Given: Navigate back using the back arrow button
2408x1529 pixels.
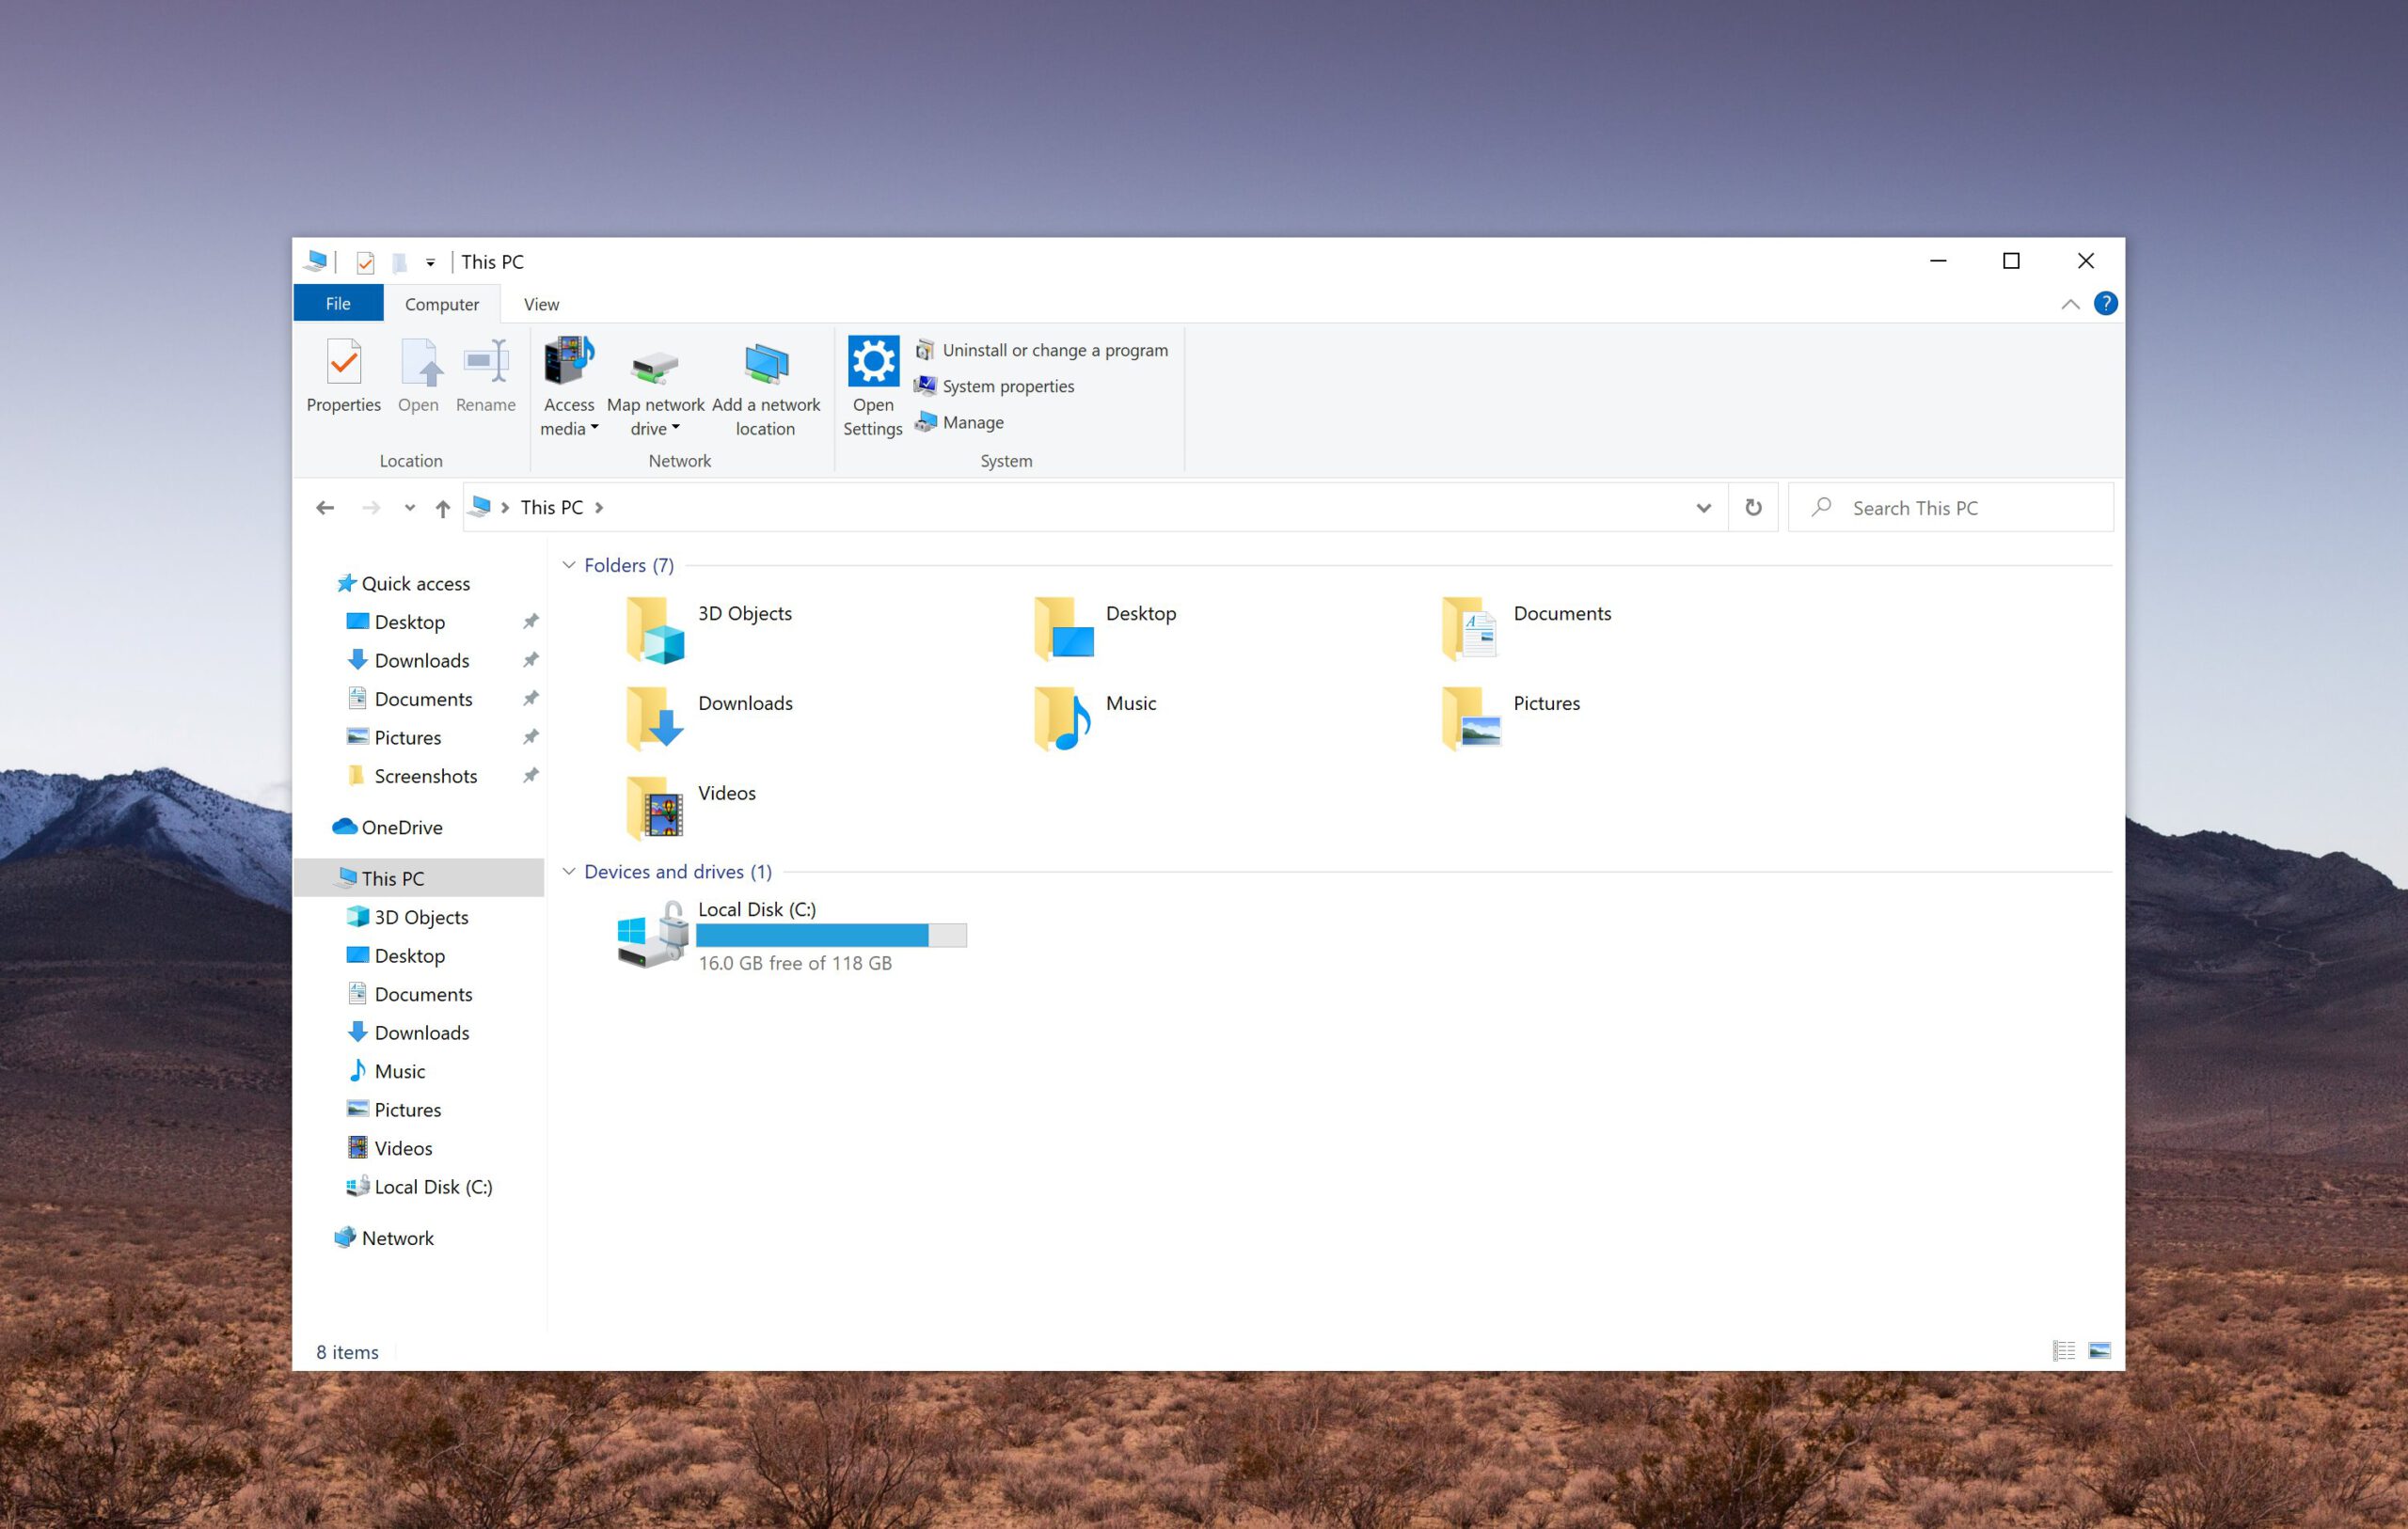Looking at the screenshot, I should 323,508.
